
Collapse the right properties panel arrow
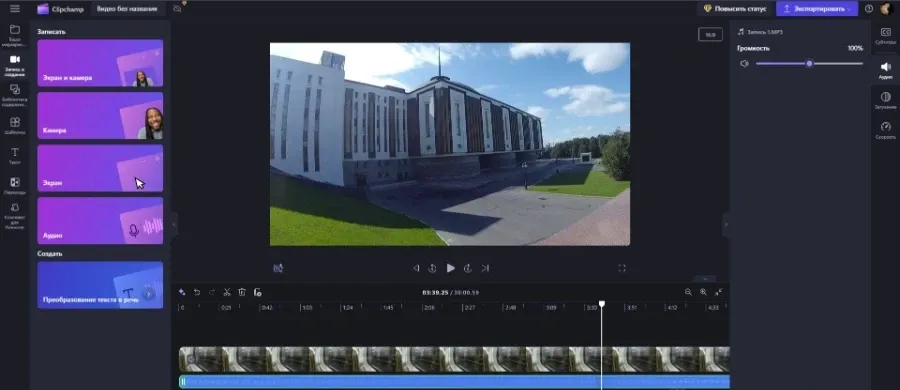(726, 225)
